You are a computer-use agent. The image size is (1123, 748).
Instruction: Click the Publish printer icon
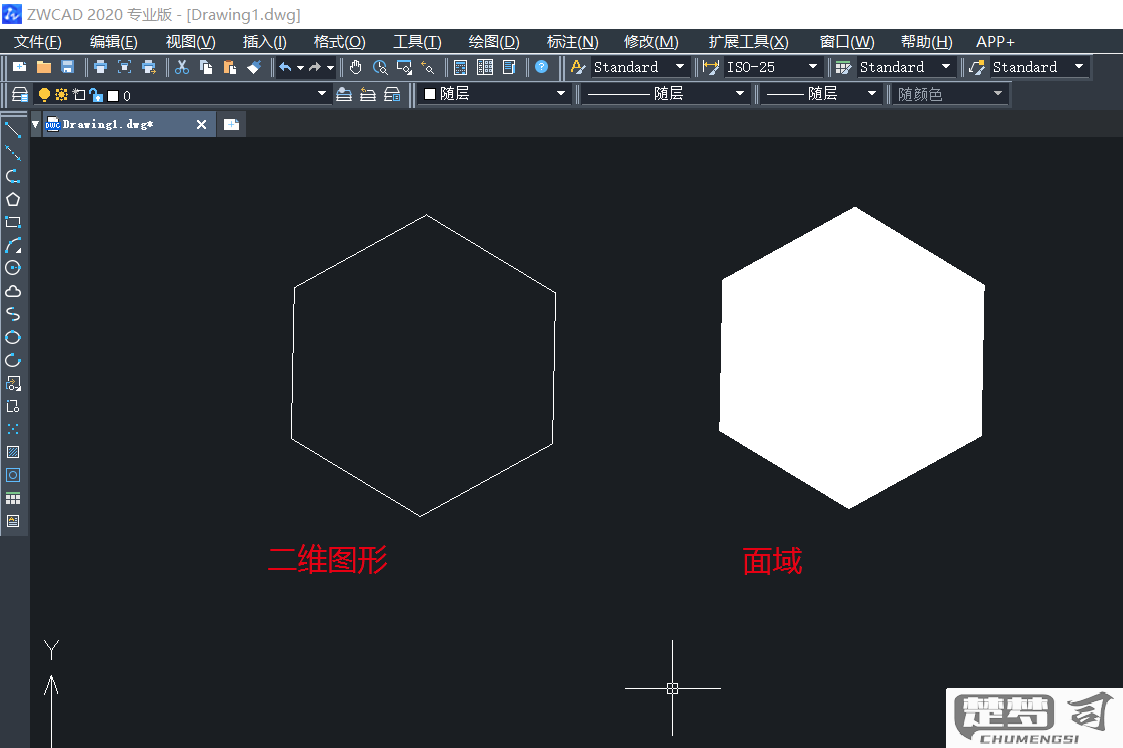click(149, 67)
